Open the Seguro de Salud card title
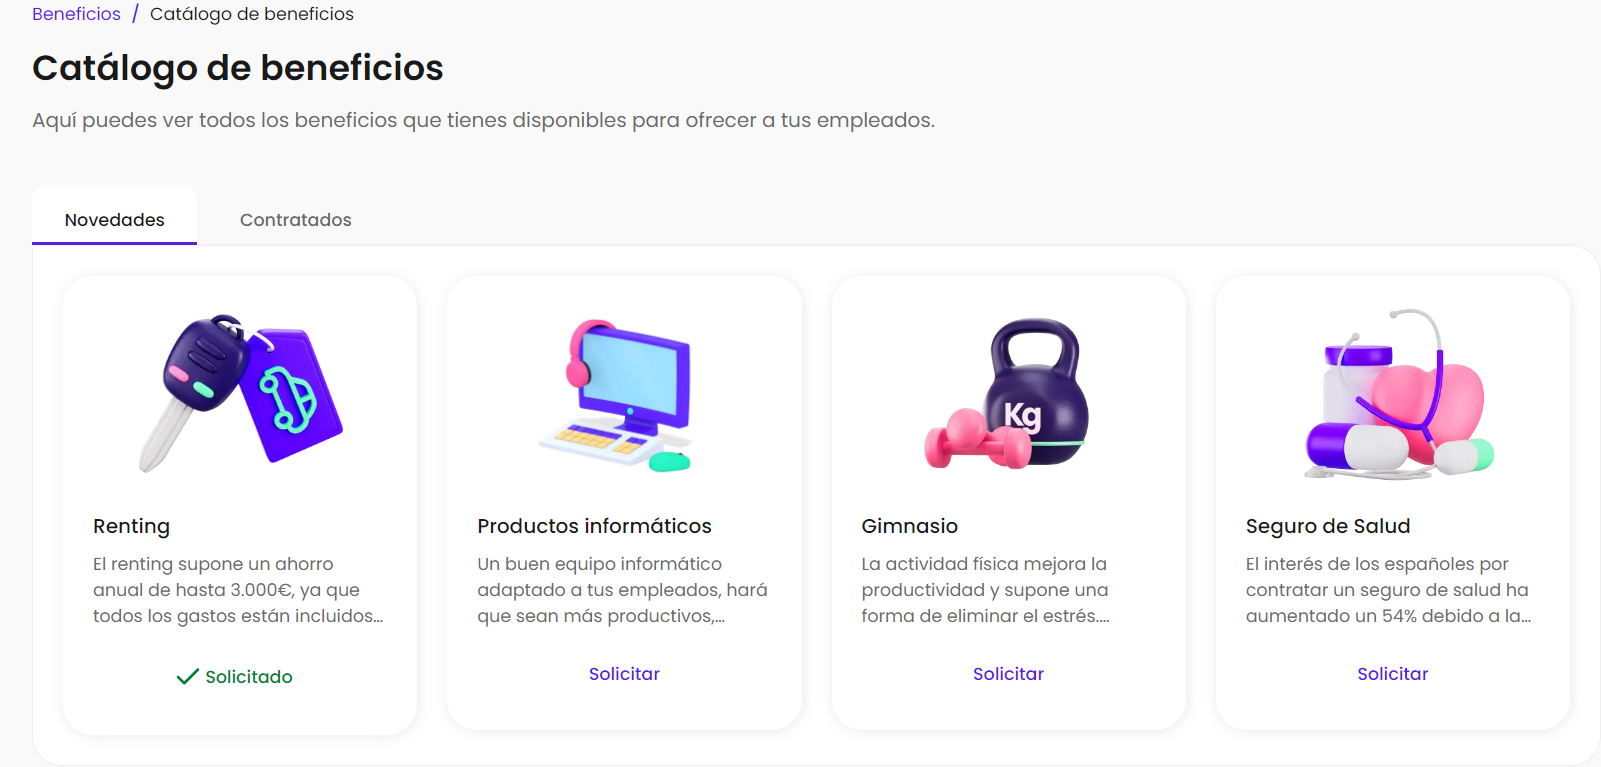 pos(1328,526)
